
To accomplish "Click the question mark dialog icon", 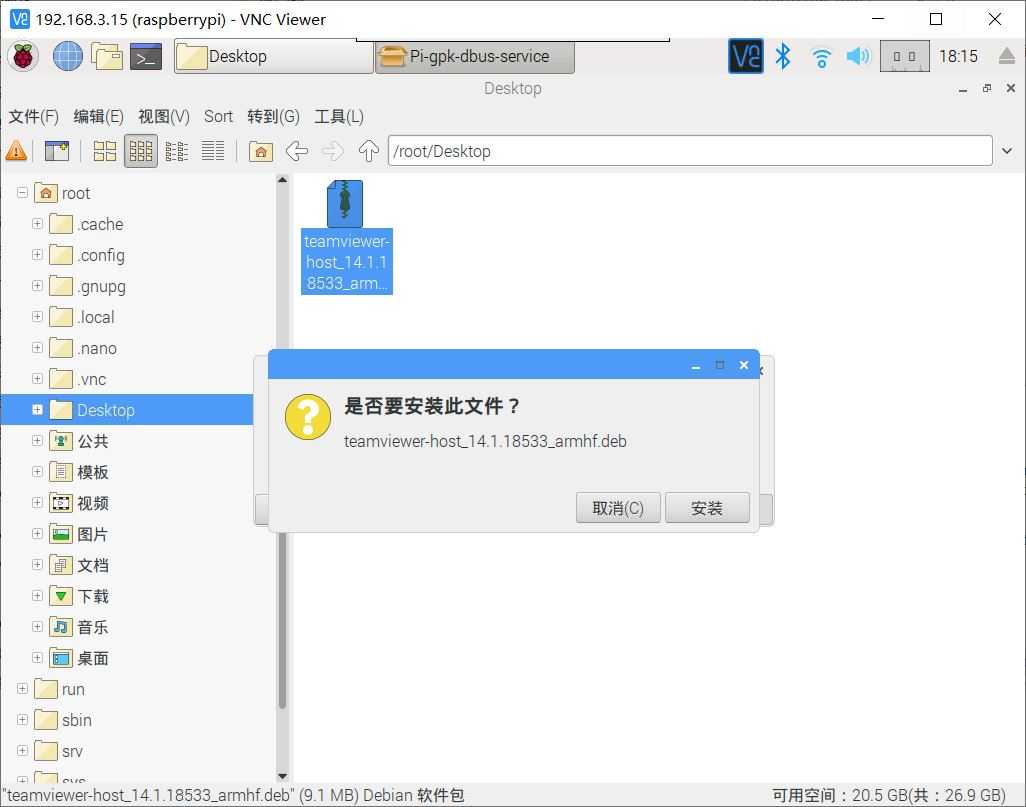I will click(308, 417).
